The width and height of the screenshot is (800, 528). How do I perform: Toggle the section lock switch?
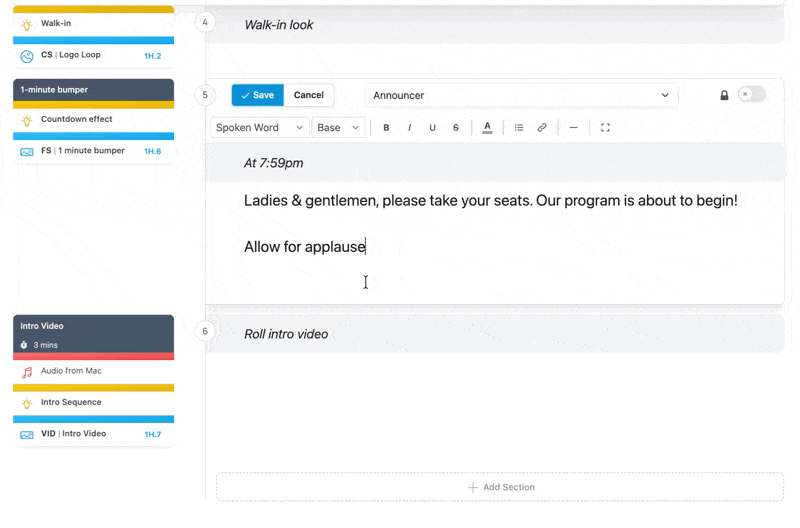[751, 95]
